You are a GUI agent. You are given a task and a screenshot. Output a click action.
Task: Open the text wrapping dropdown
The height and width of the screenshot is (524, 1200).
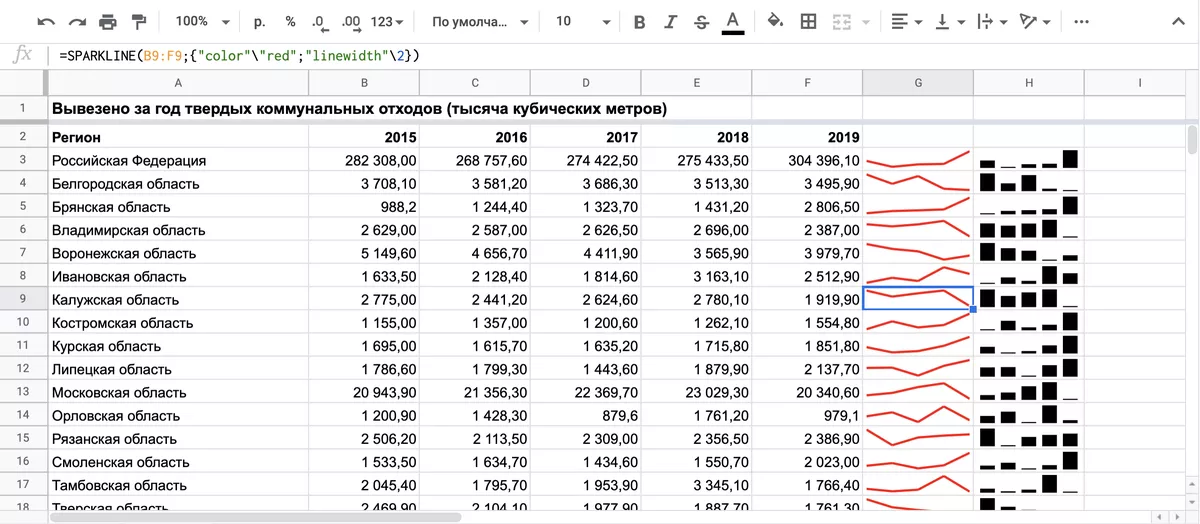pyautogui.click(x=993, y=21)
